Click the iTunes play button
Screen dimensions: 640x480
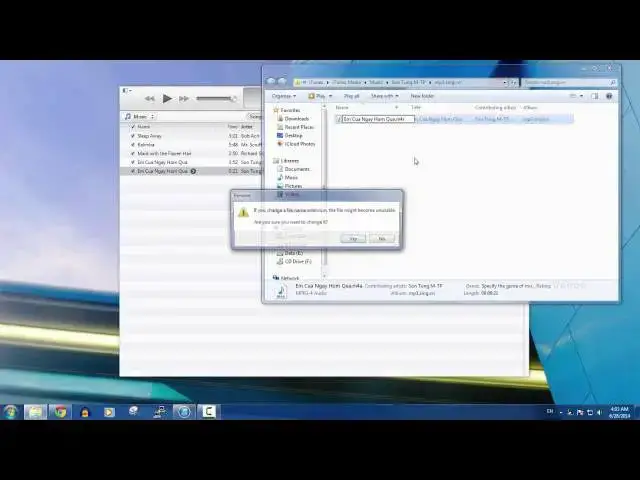(167, 98)
